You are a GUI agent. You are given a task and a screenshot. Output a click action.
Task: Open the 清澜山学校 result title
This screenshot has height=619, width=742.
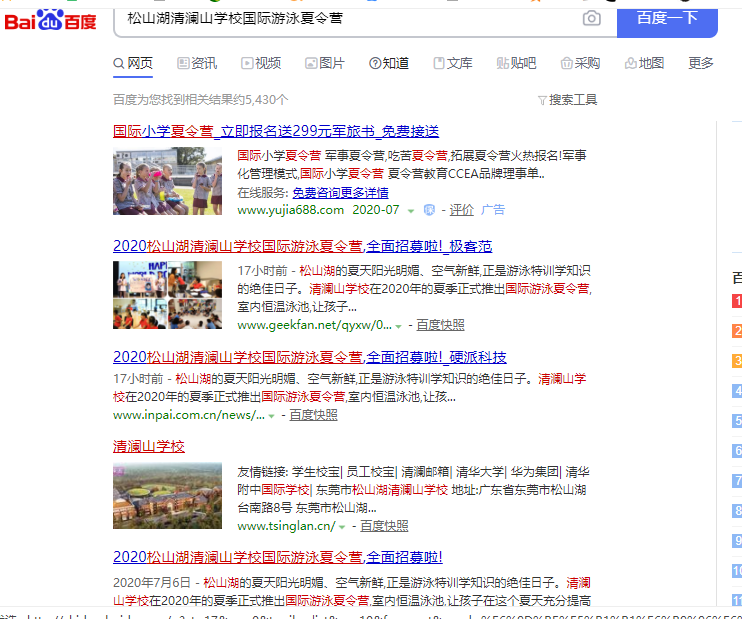click(x=149, y=446)
